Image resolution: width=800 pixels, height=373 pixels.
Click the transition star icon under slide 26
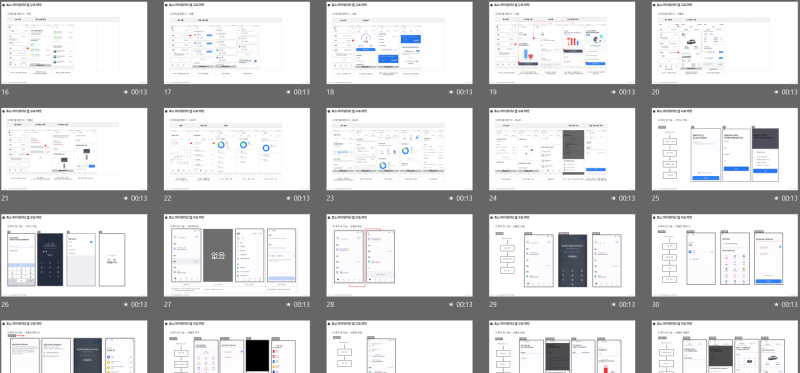pos(126,305)
